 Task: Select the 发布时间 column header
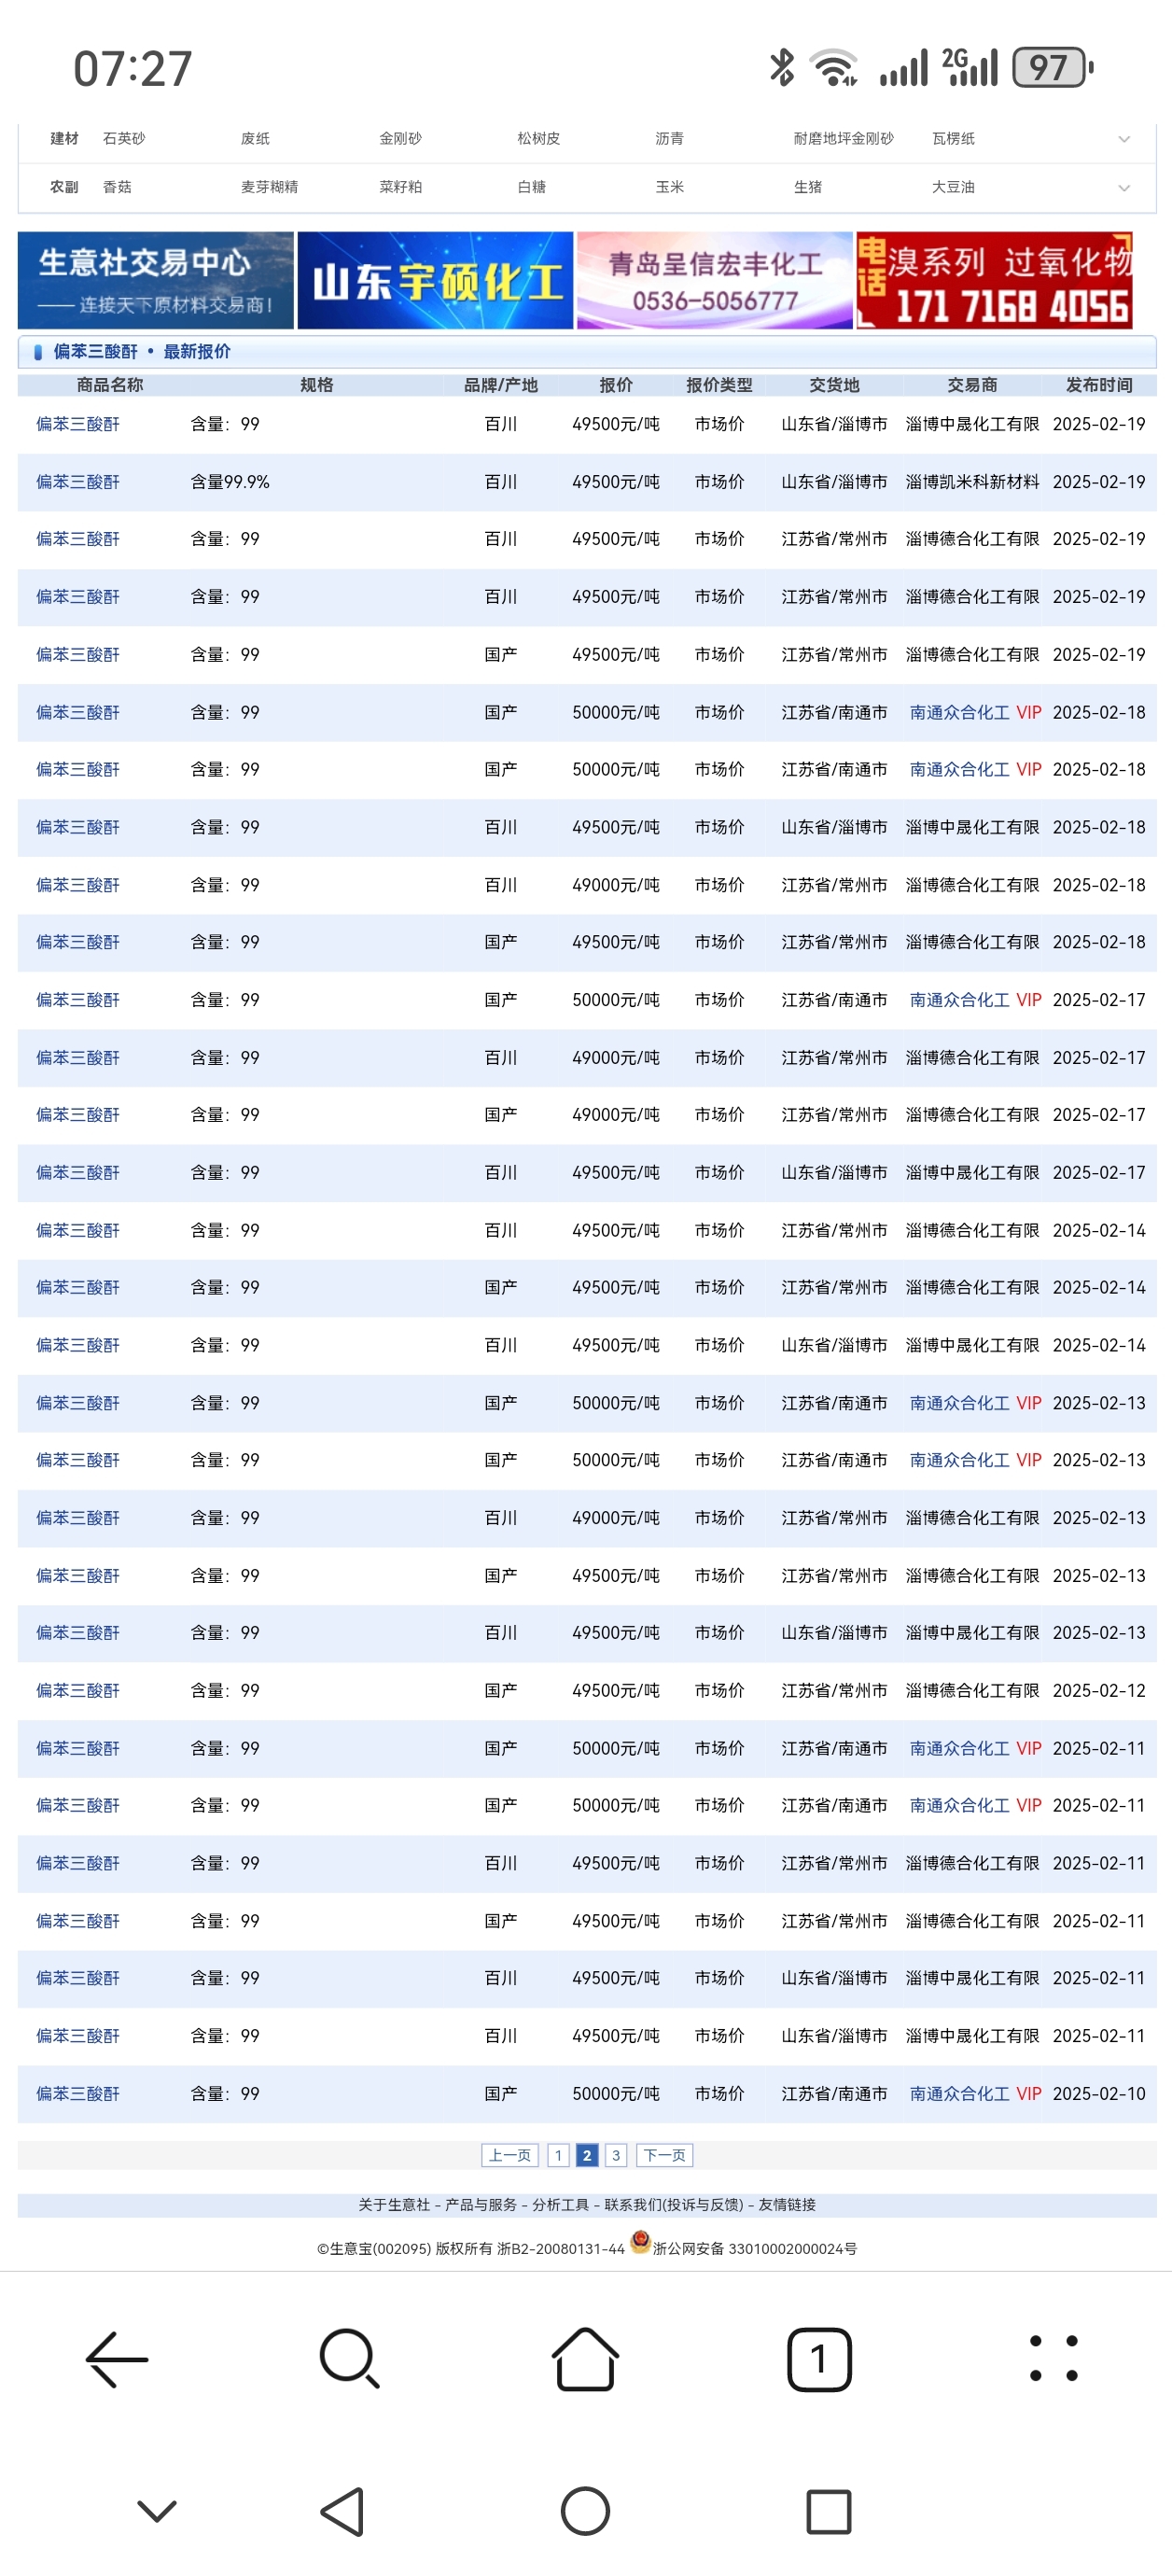click(x=1099, y=385)
